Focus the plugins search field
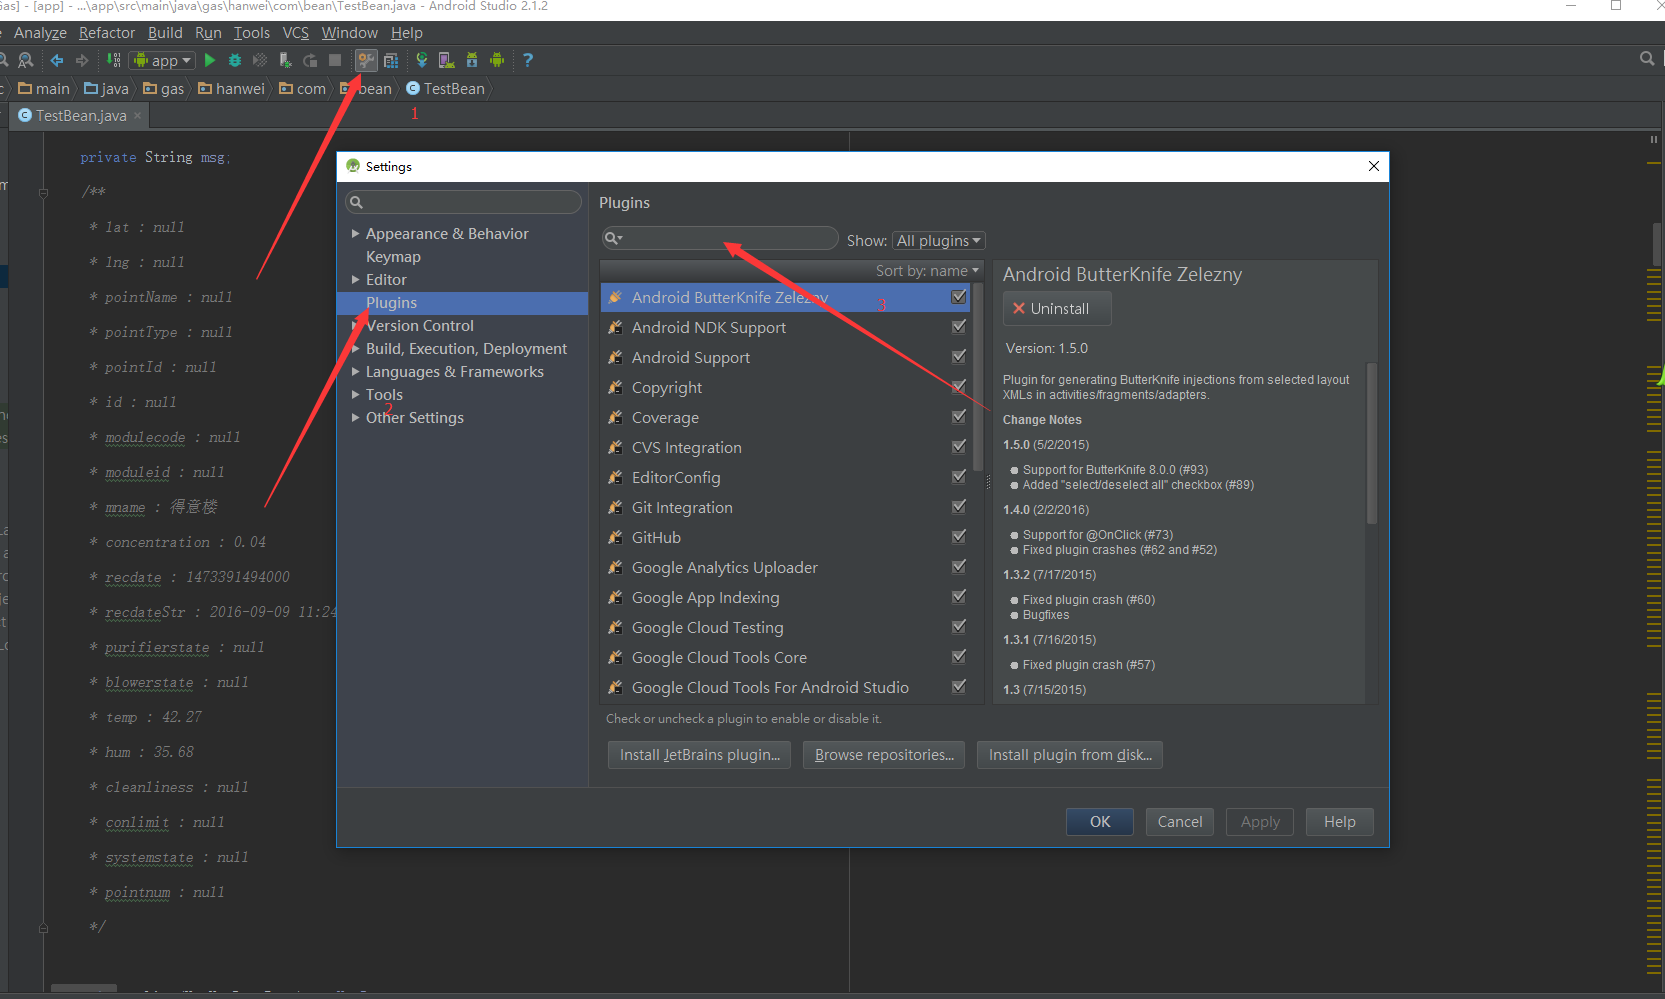The width and height of the screenshot is (1665, 999). [x=720, y=238]
